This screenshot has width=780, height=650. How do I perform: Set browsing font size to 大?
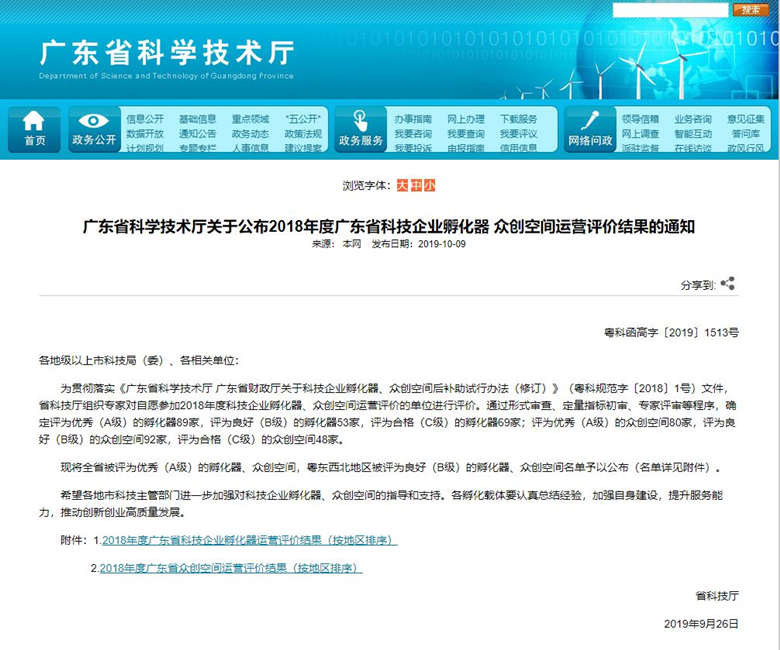402,186
